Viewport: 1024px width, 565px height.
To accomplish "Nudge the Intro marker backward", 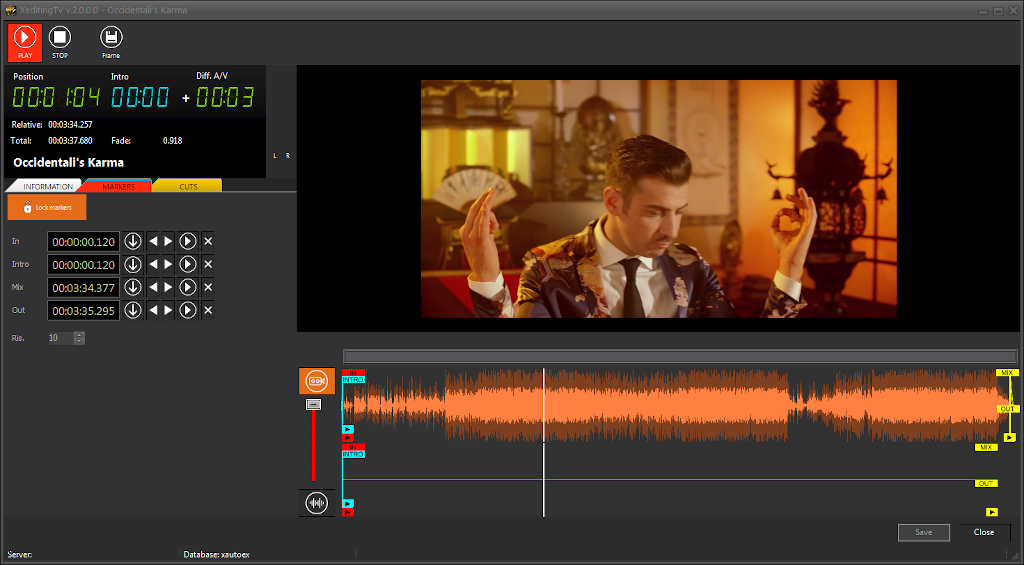I will tap(153, 265).
